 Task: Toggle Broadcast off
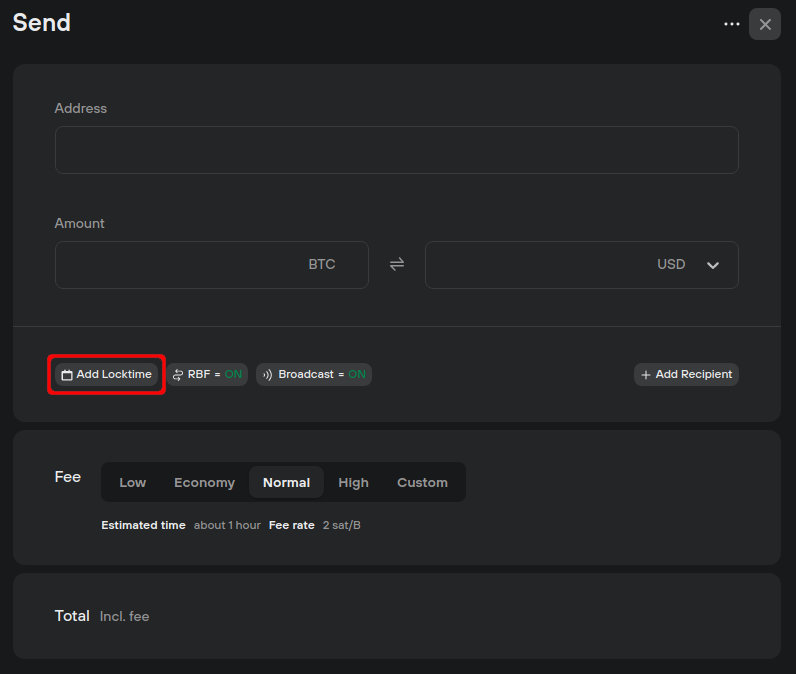[314, 375]
